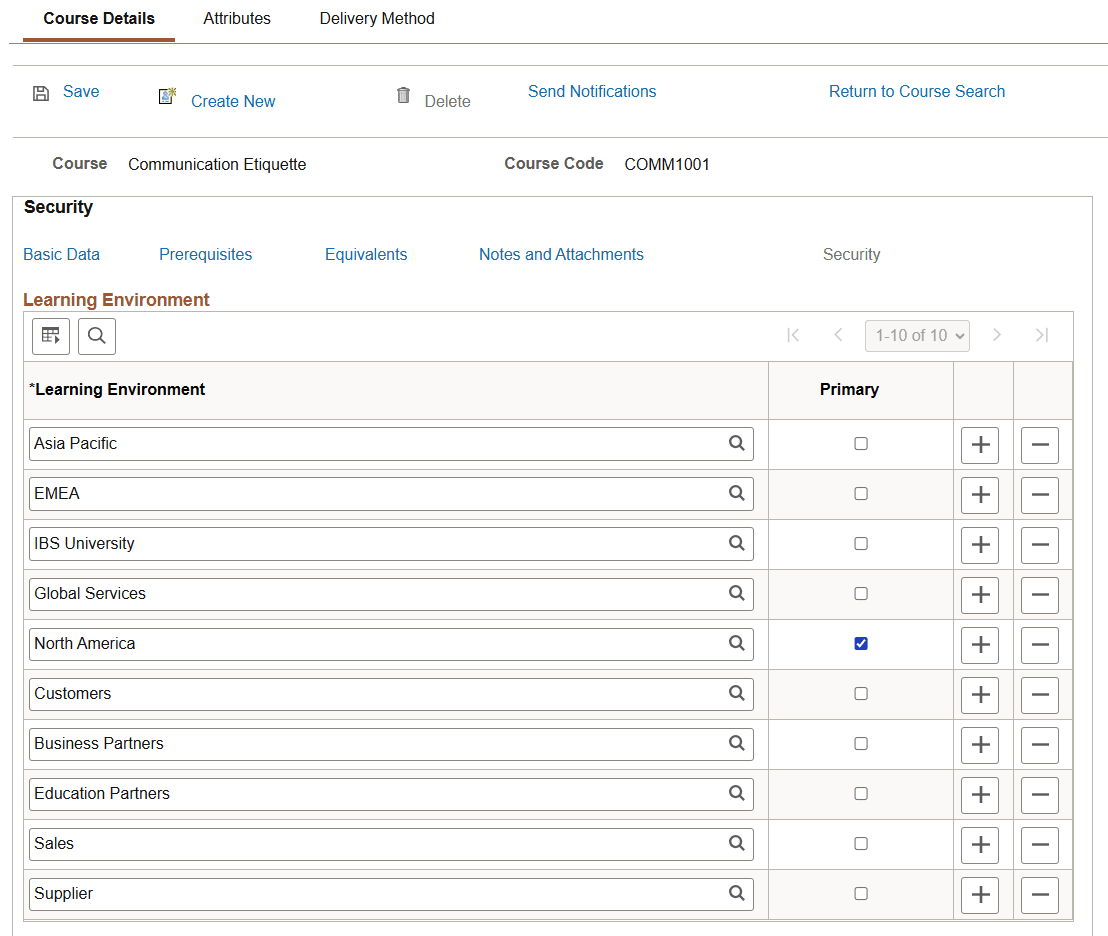Remove the Supplier row
1108x936 pixels.
[1040, 895]
